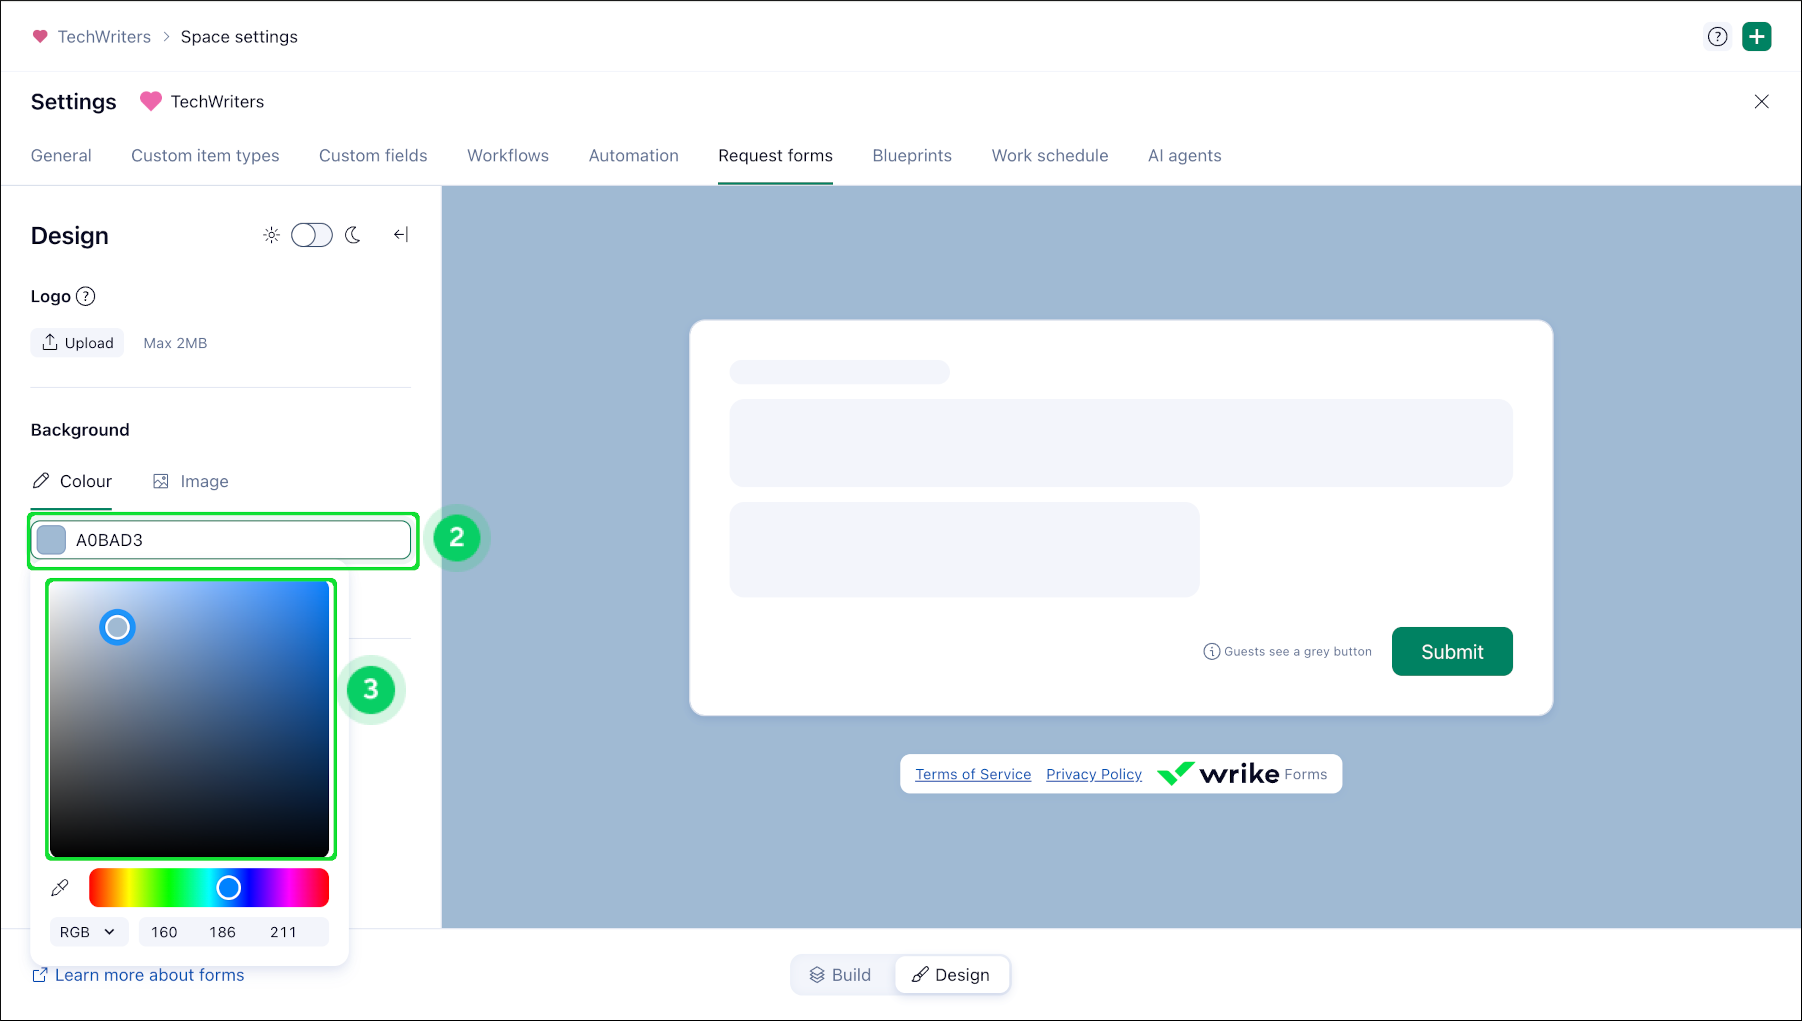This screenshot has width=1802, height=1021.
Task: Click the help question mark icon in top bar
Action: click(1717, 37)
